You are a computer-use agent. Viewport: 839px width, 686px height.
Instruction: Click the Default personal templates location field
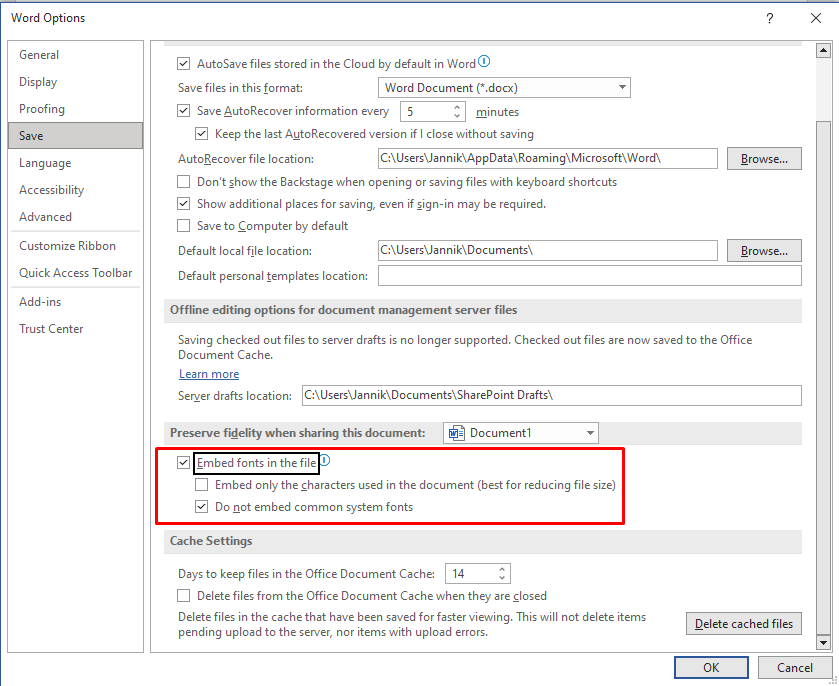590,276
